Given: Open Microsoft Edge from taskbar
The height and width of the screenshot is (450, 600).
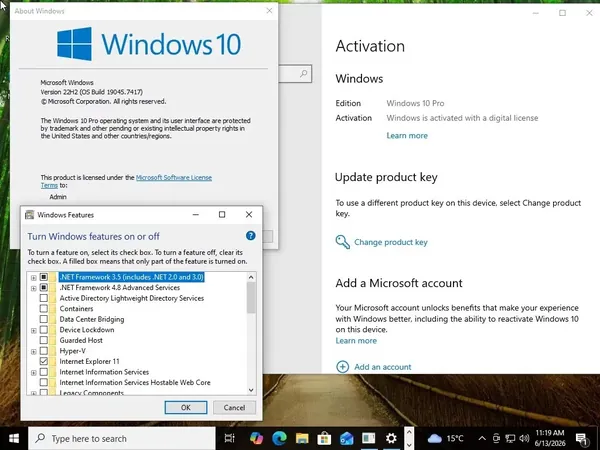Looking at the screenshot, I should (x=279, y=438).
